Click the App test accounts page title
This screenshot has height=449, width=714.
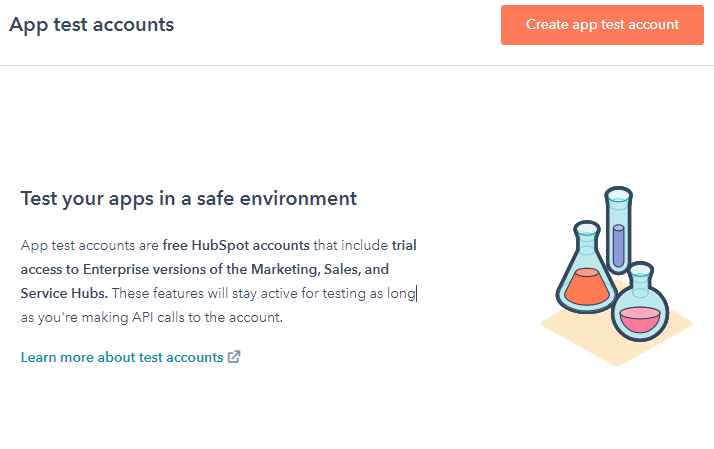coord(92,25)
